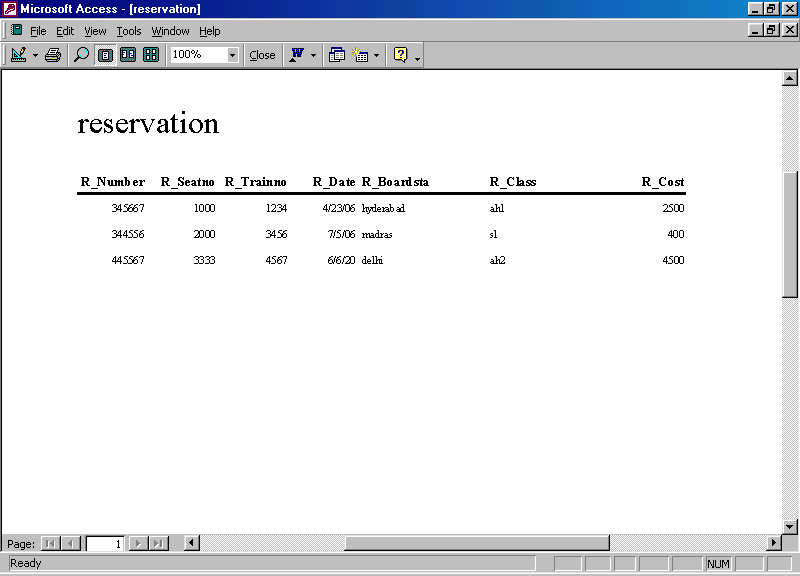
Task: Click the vertical scrollbar thumb
Action: click(789, 235)
